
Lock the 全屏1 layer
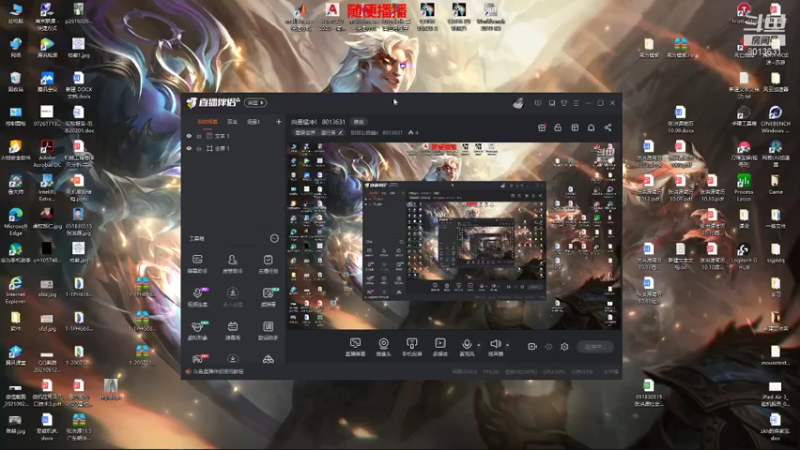[199, 148]
